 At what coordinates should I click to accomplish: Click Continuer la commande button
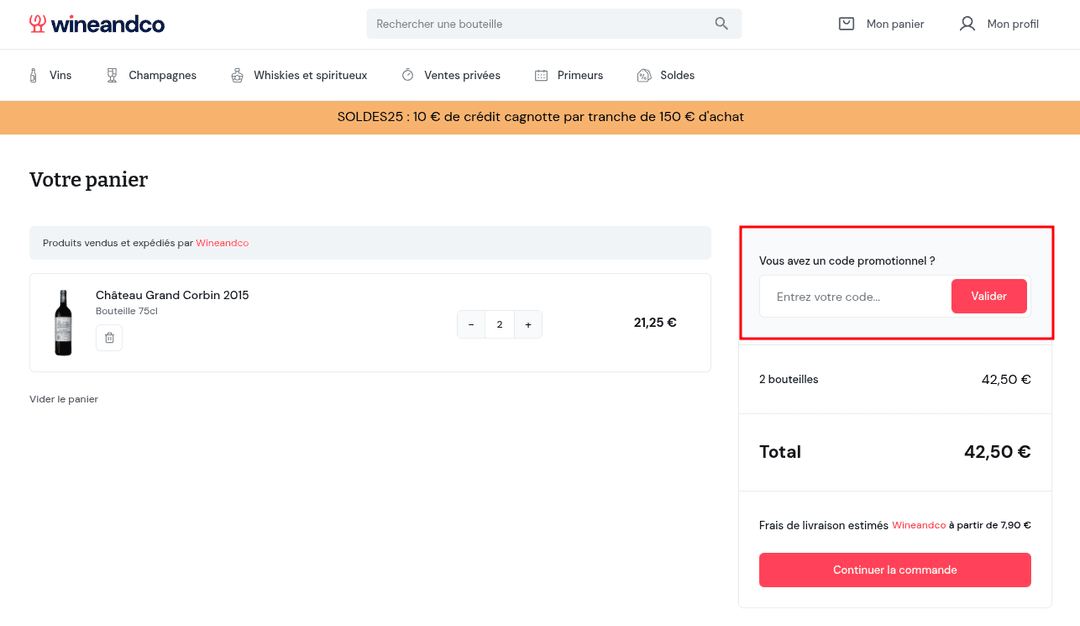pyautogui.click(x=895, y=570)
